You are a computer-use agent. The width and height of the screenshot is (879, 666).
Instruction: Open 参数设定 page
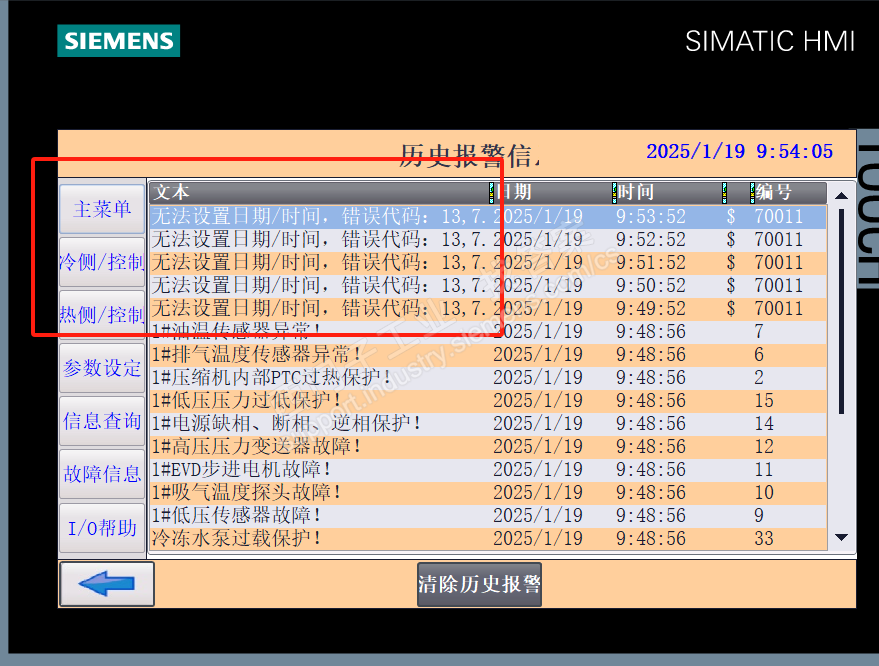coord(102,368)
